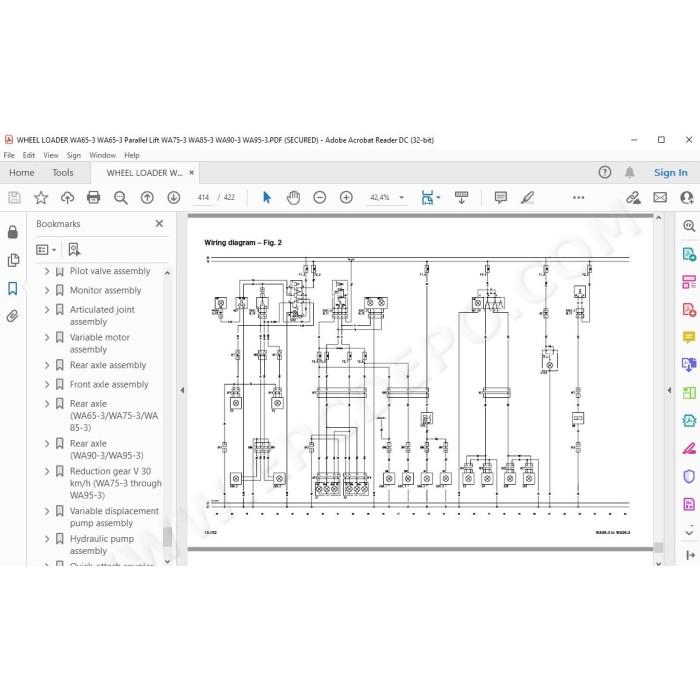Expand Variable displacement pump assembly bookmark
Viewport: 700px width, 700px height.
47,511
